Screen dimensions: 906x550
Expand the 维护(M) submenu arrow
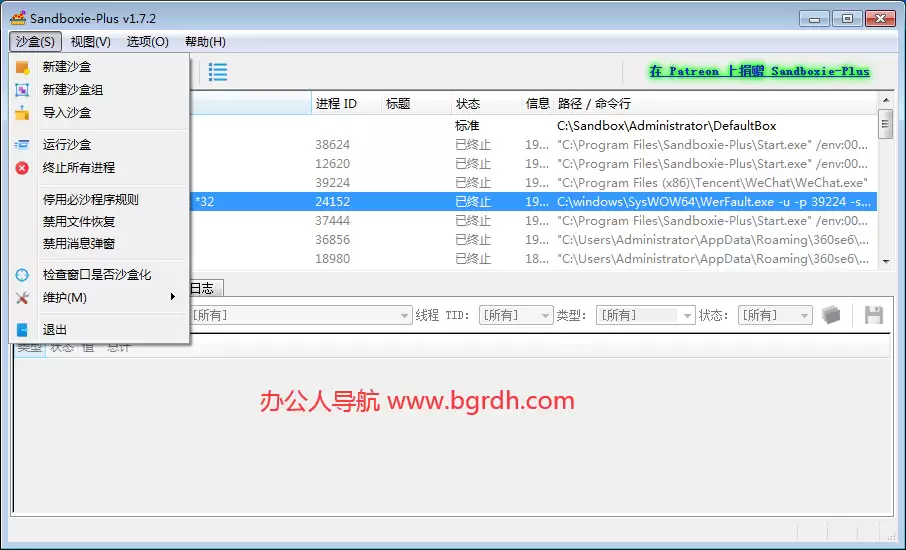click(172, 297)
